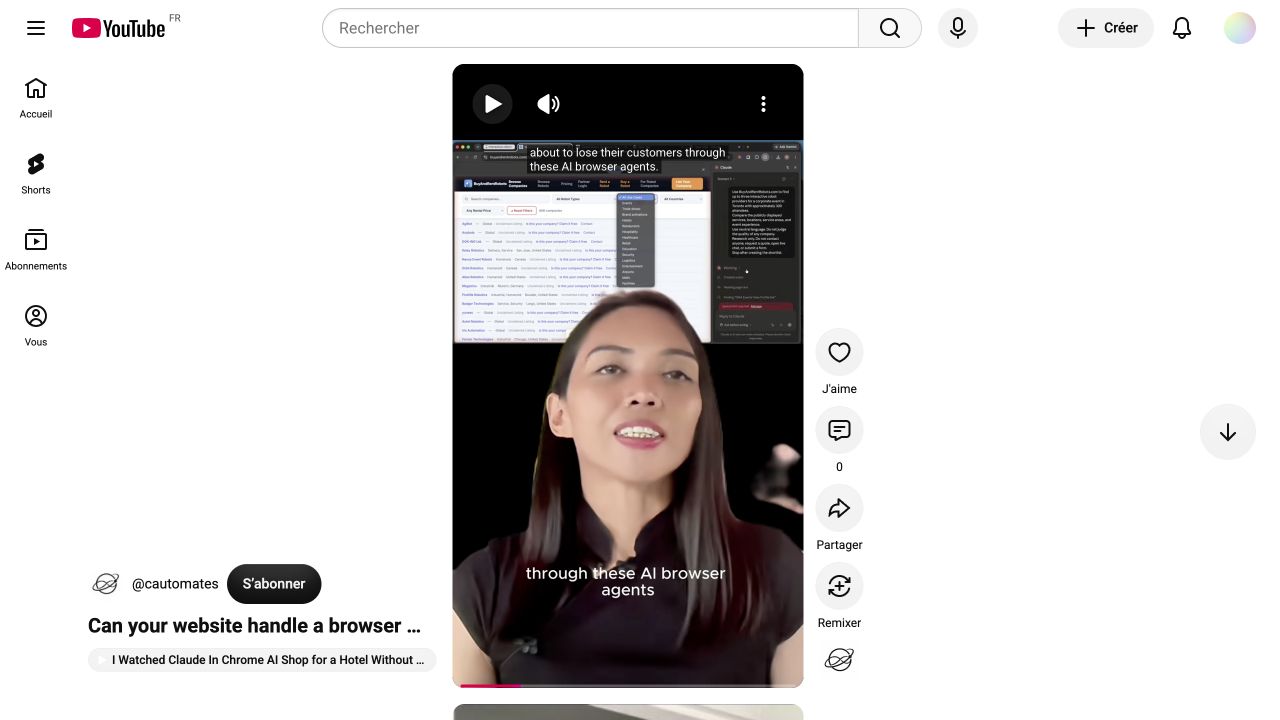Like this Short with the heart
Image resolution: width=1280 pixels, height=720 pixels.
[x=839, y=352]
